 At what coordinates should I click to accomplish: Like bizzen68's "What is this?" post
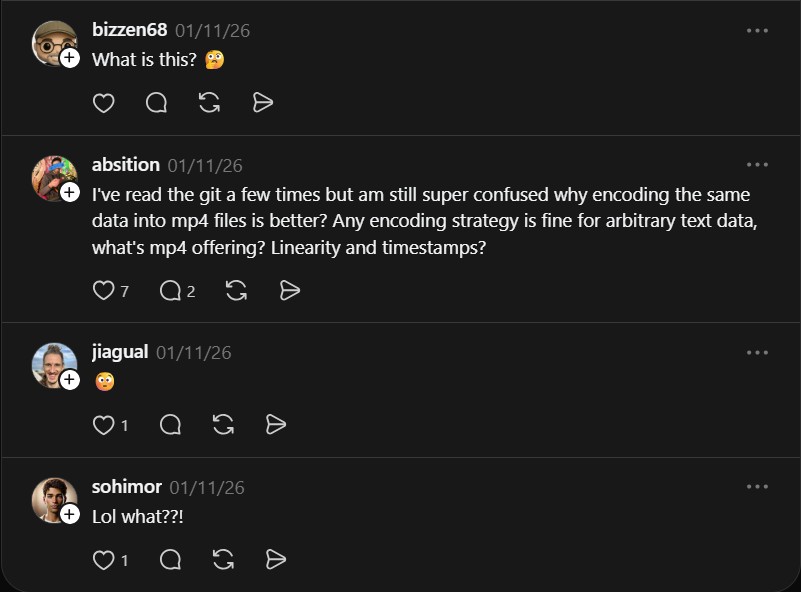(103, 103)
